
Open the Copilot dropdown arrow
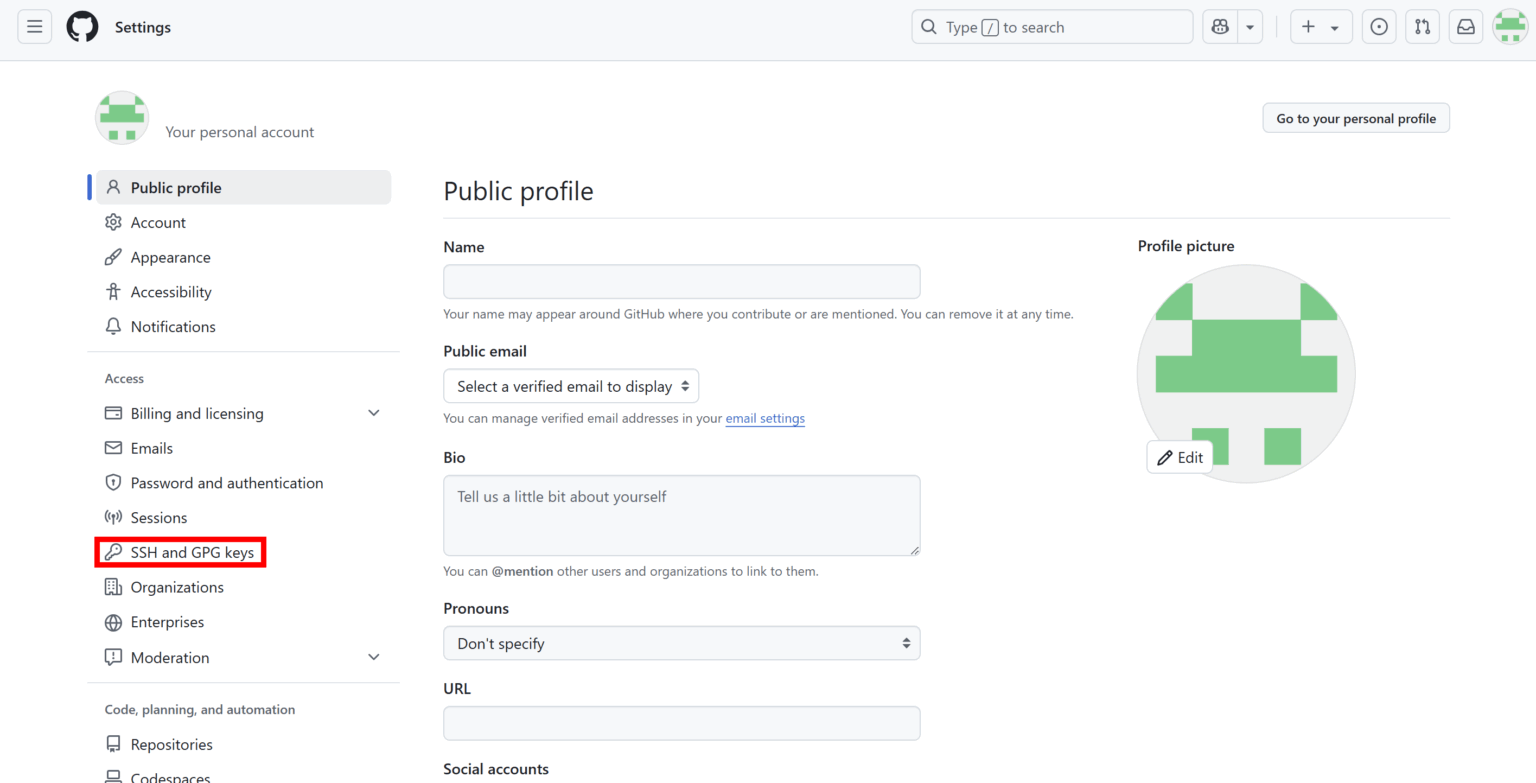point(1250,27)
